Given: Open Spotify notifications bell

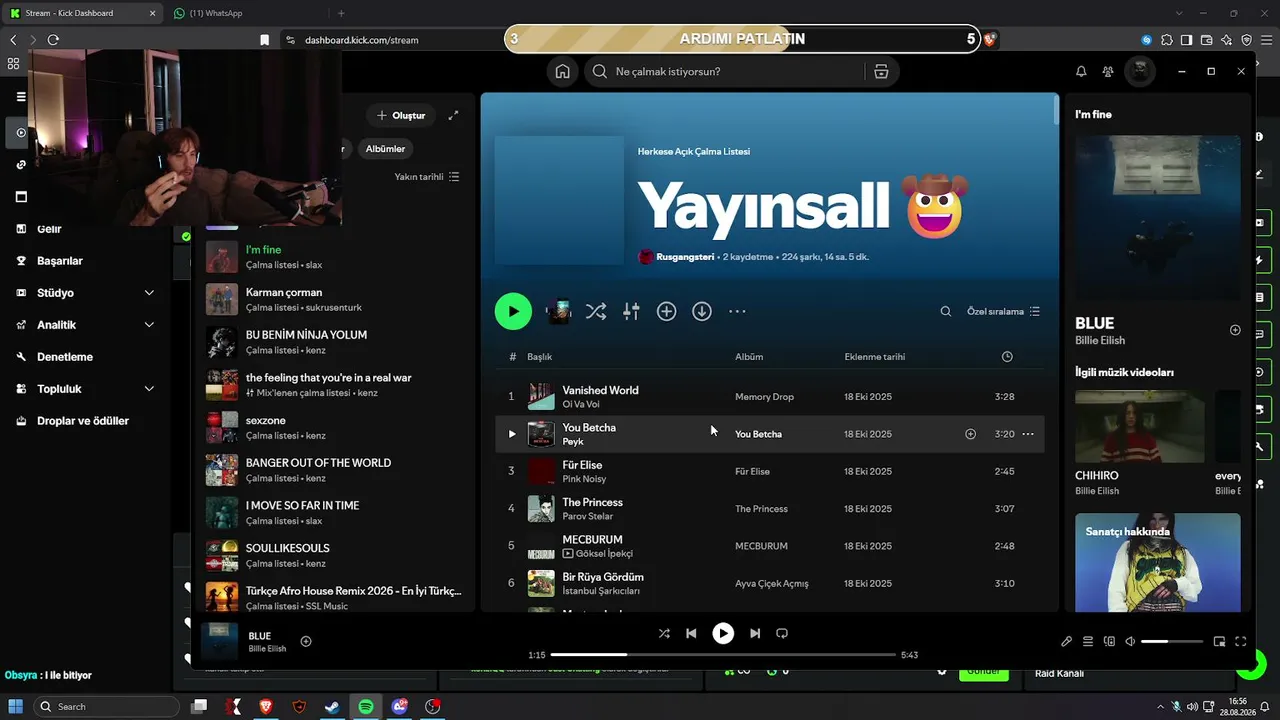Looking at the screenshot, I should (x=1081, y=71).
